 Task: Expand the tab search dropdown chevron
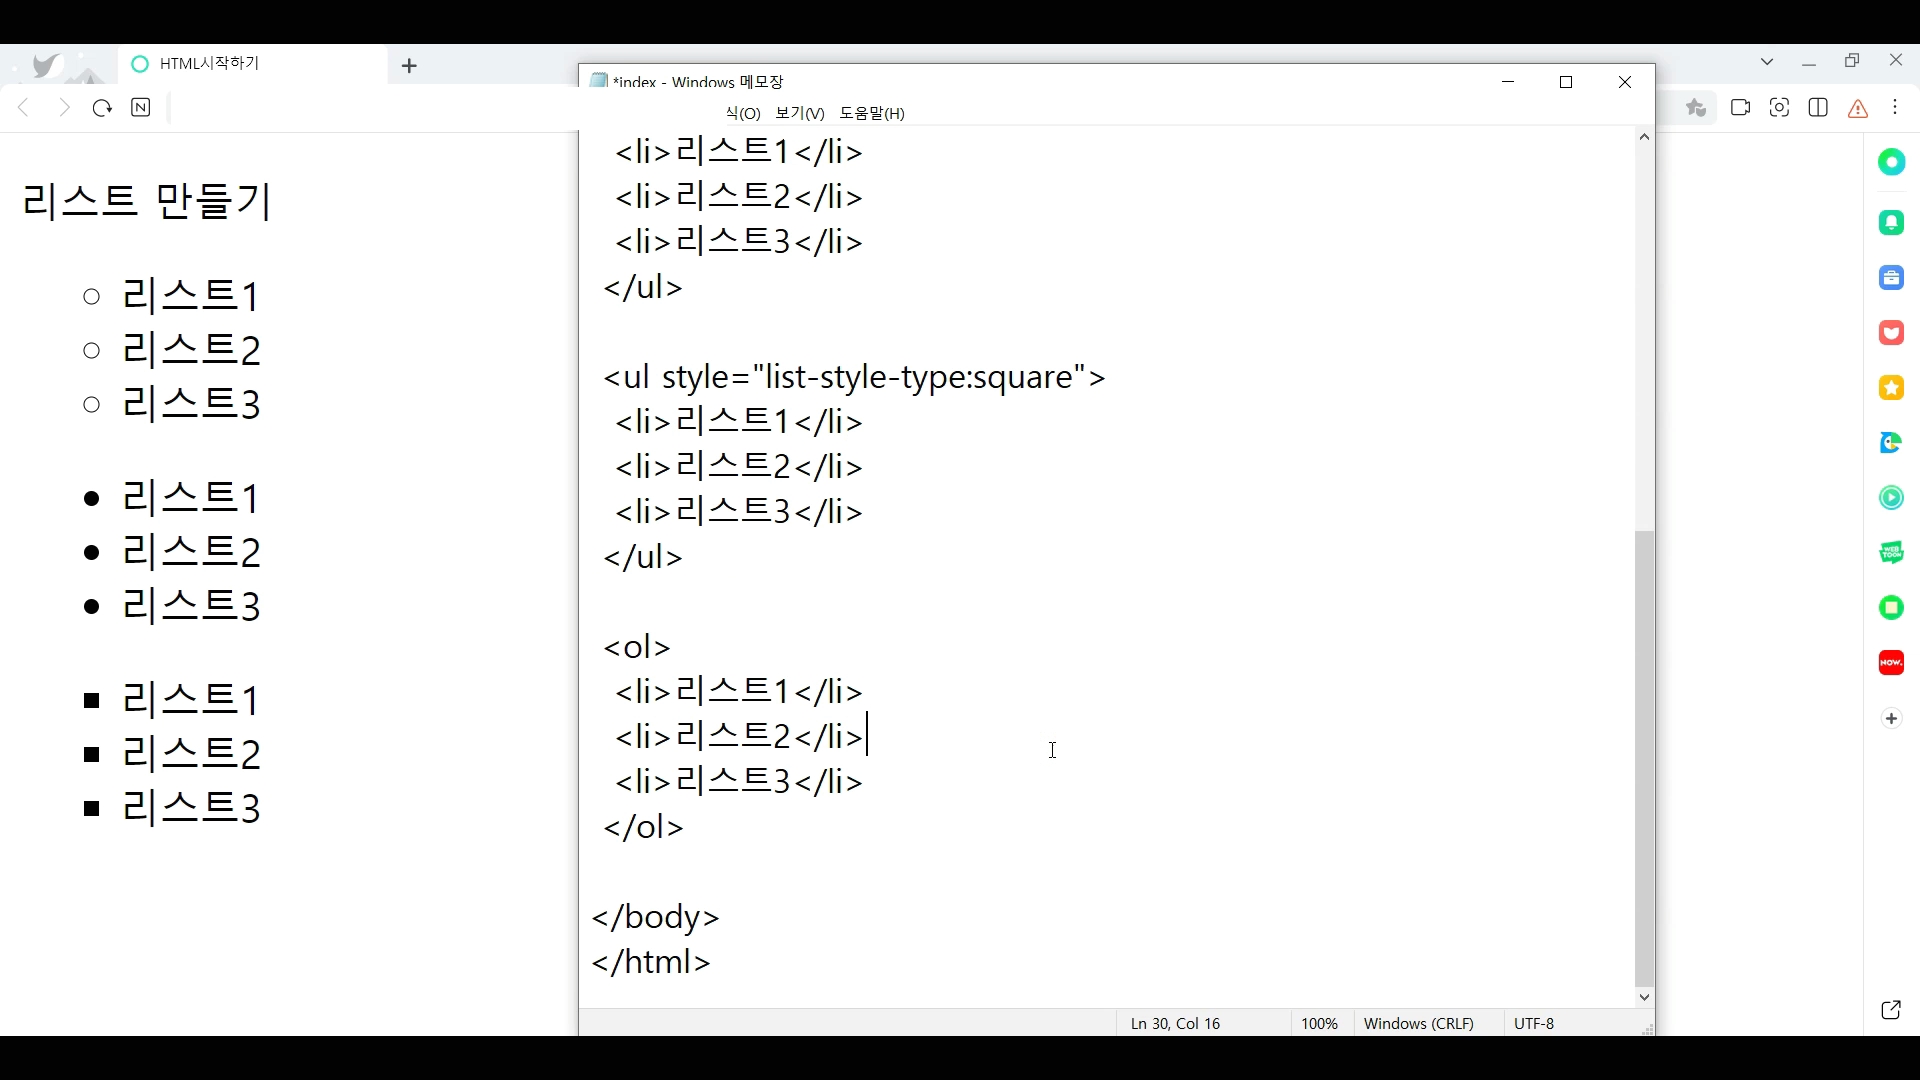tap(1767, 62)
